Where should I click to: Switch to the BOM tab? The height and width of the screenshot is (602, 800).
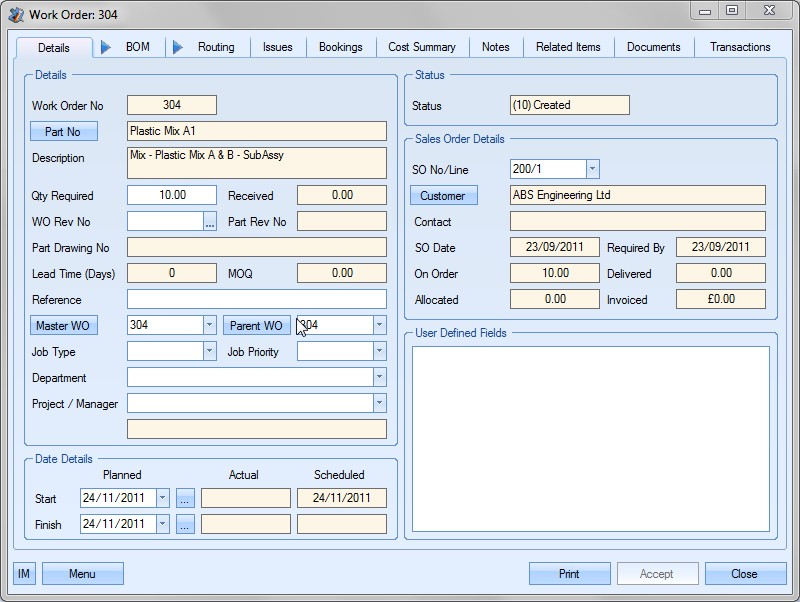(x=137, y=47)
